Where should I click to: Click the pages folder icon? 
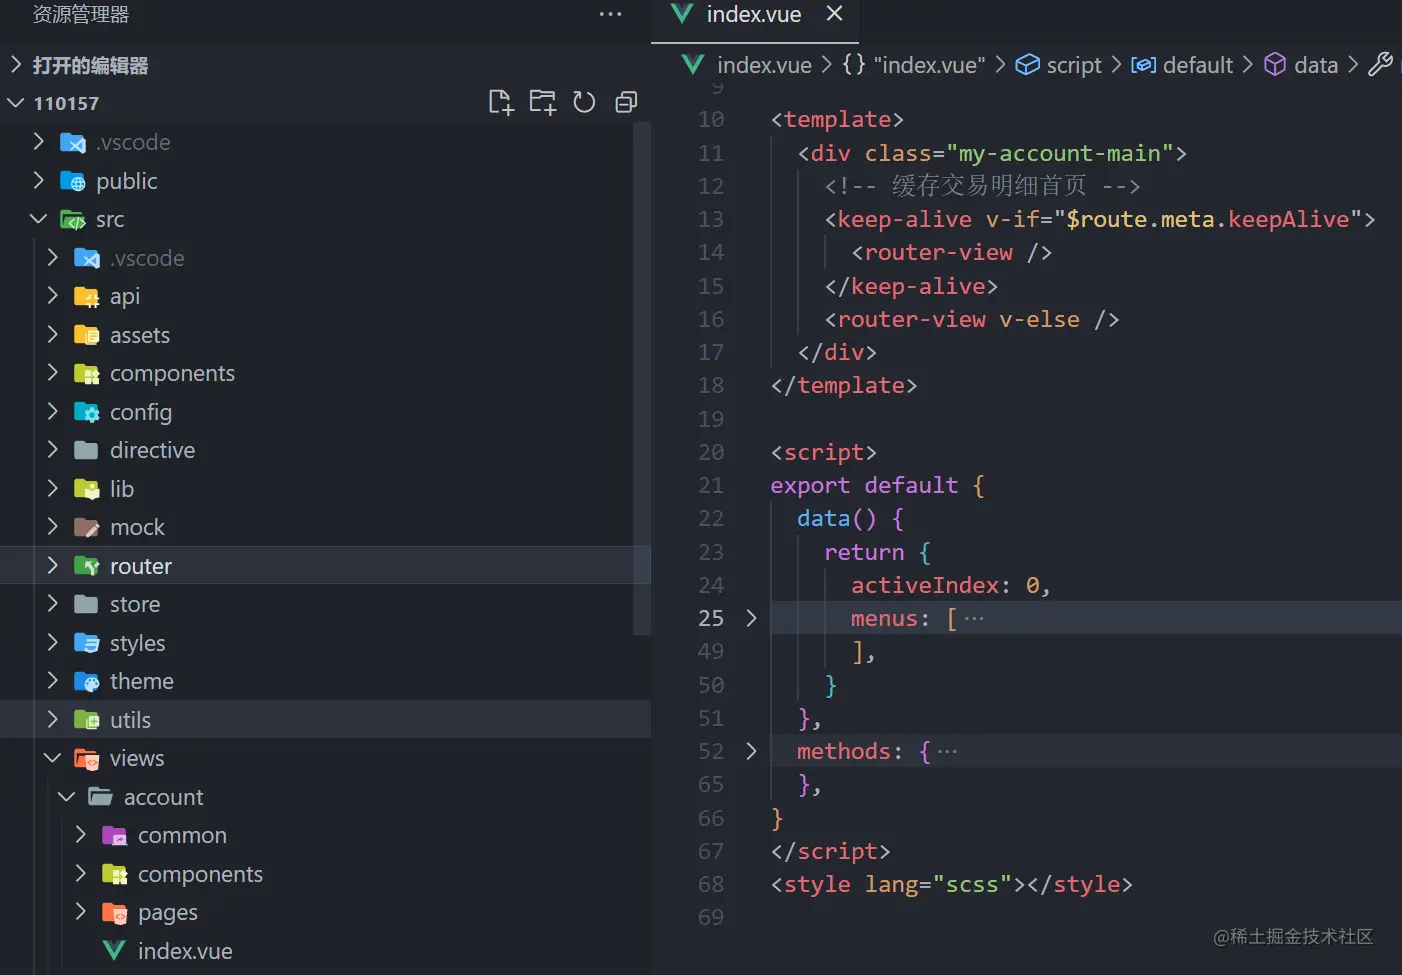pos(115,912)
